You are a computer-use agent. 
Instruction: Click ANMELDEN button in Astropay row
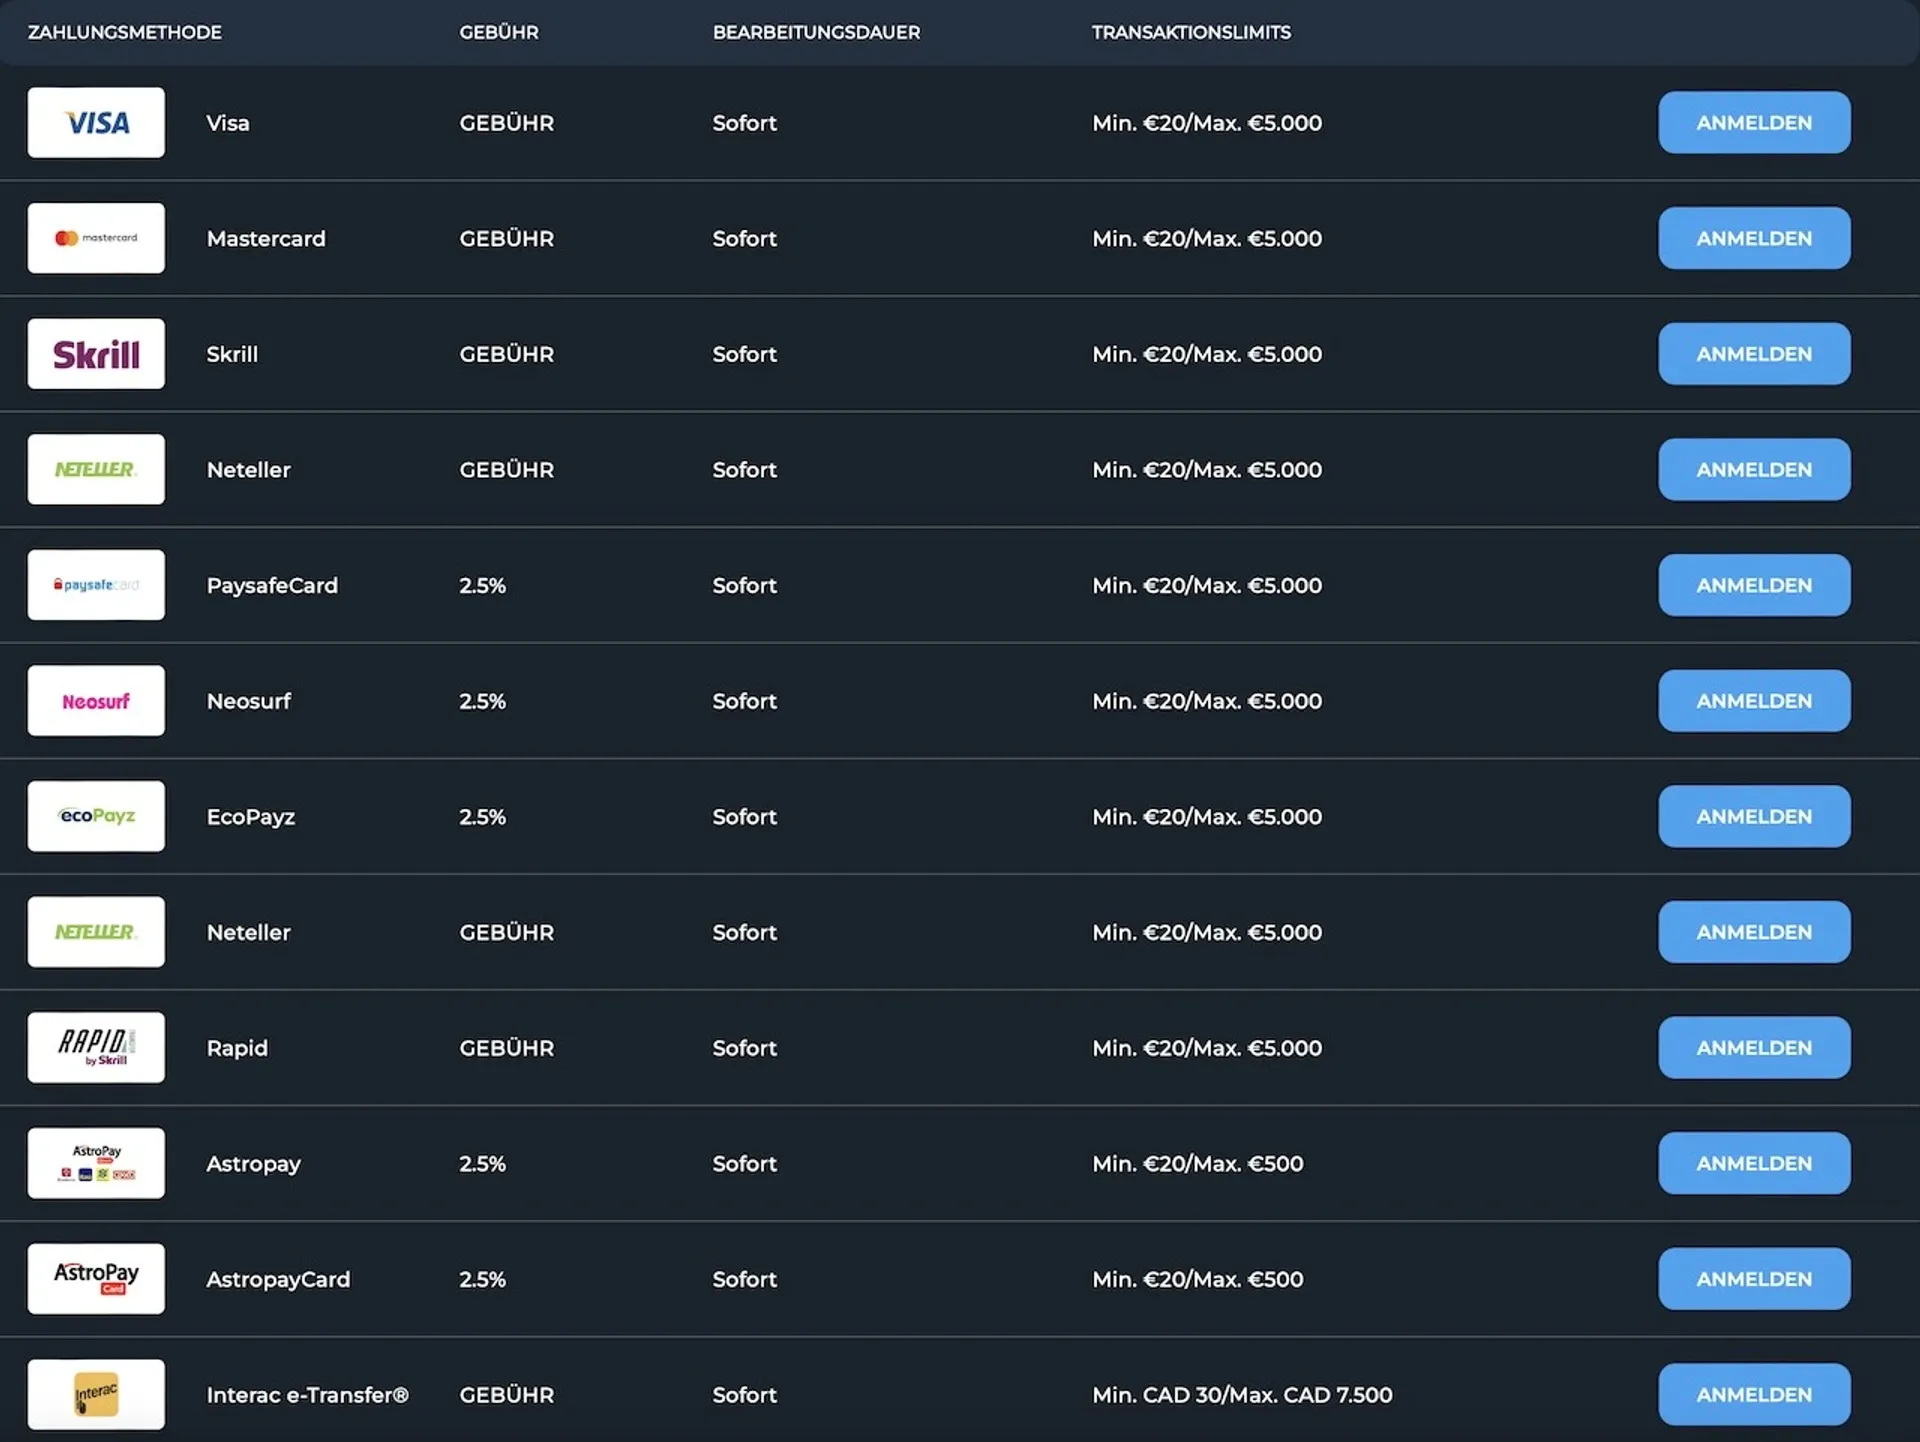[x=1754, y=1163]
